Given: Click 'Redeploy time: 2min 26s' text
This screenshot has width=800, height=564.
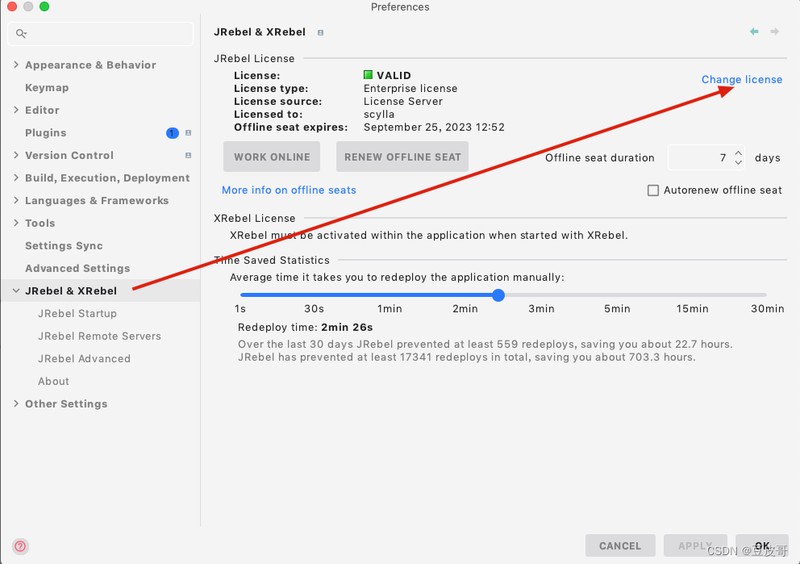Looking at the screenshot, I should [x=305, y=327].
